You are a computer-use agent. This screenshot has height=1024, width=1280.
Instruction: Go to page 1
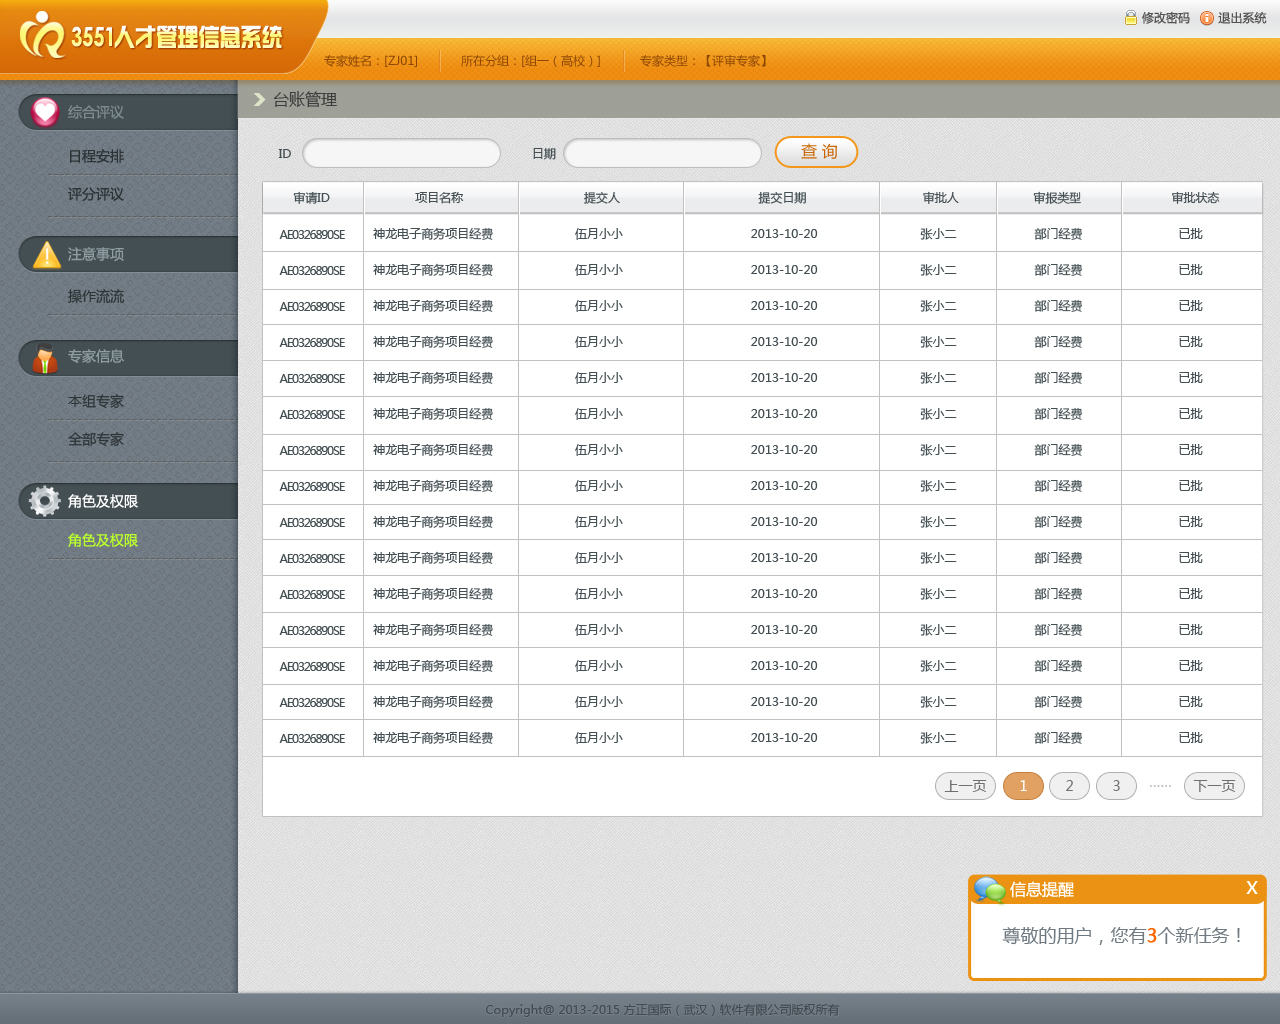(1023, 786)
